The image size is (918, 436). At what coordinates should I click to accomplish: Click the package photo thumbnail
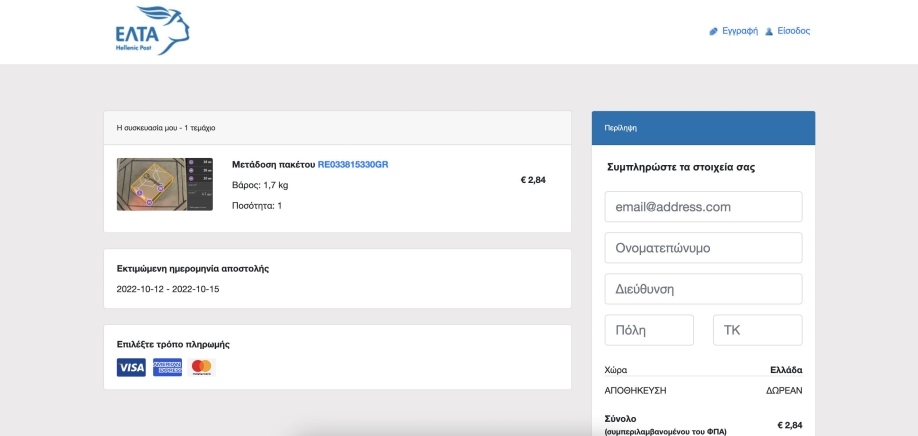click(x=164, y=184)
